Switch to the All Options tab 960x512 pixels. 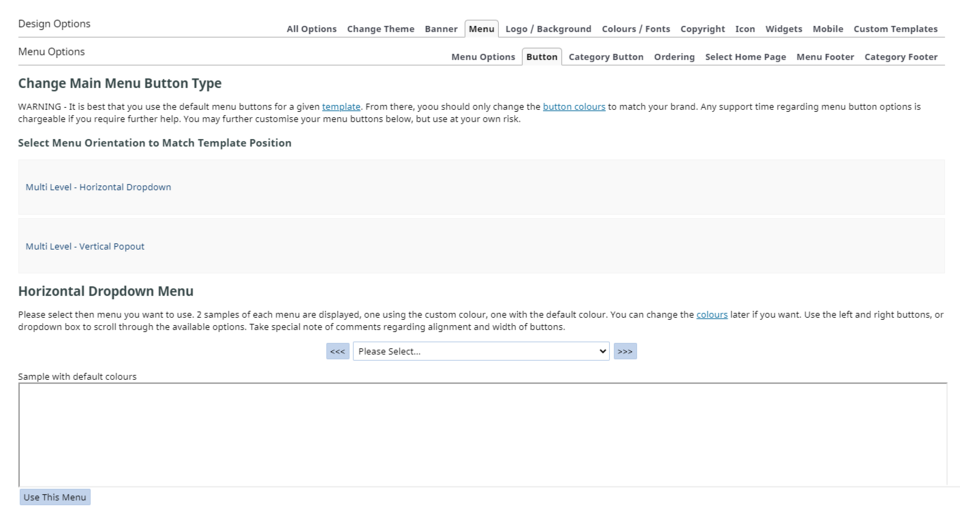pyautogui.click(x=311, y=29)
